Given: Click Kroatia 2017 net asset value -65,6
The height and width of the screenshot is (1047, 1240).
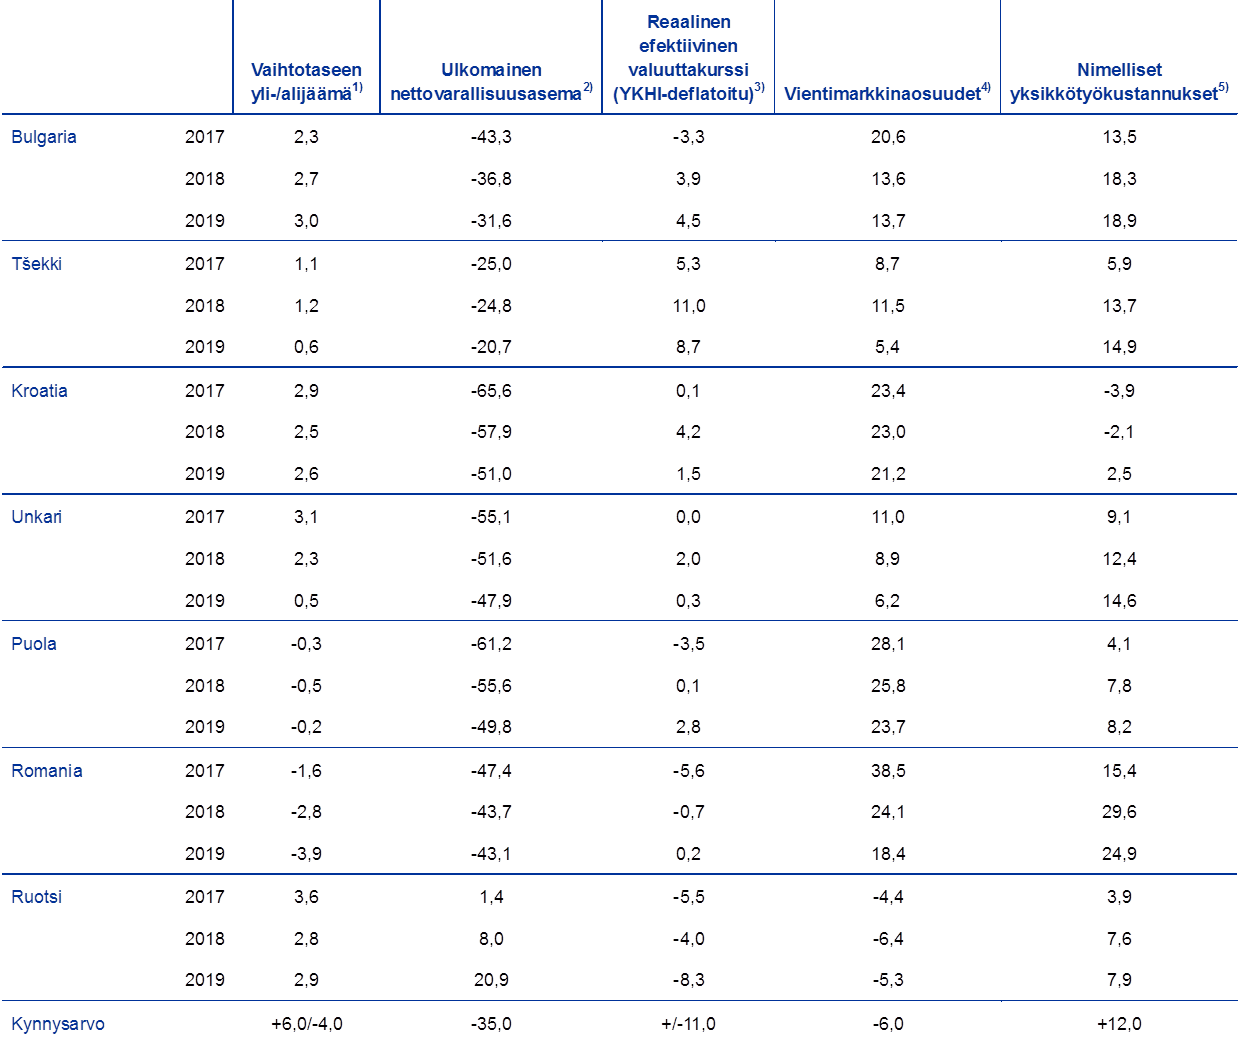Looking at the screenshot, I should pyautogui.click(x=491, y=391).
